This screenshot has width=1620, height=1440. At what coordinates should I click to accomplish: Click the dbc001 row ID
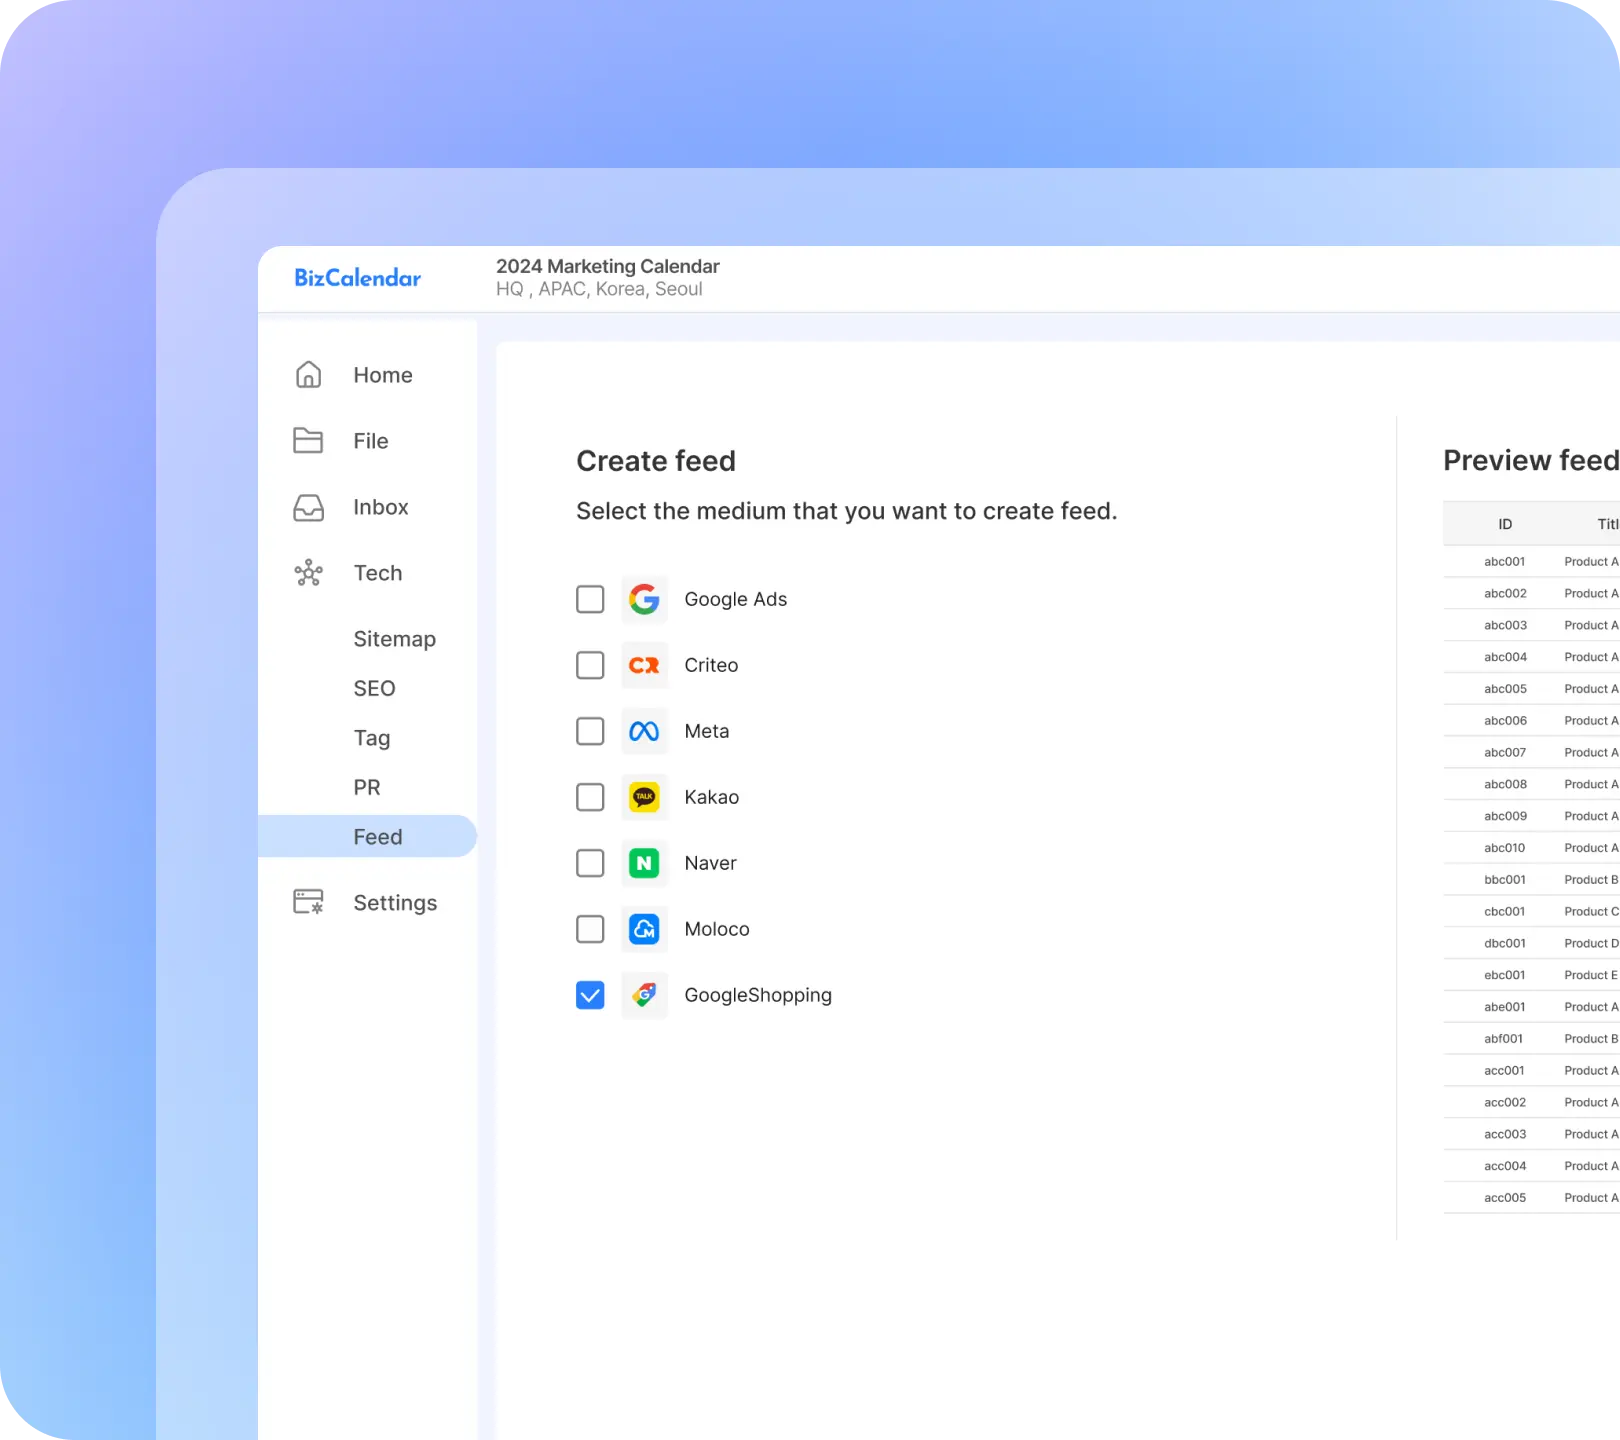pos(1505,943)
